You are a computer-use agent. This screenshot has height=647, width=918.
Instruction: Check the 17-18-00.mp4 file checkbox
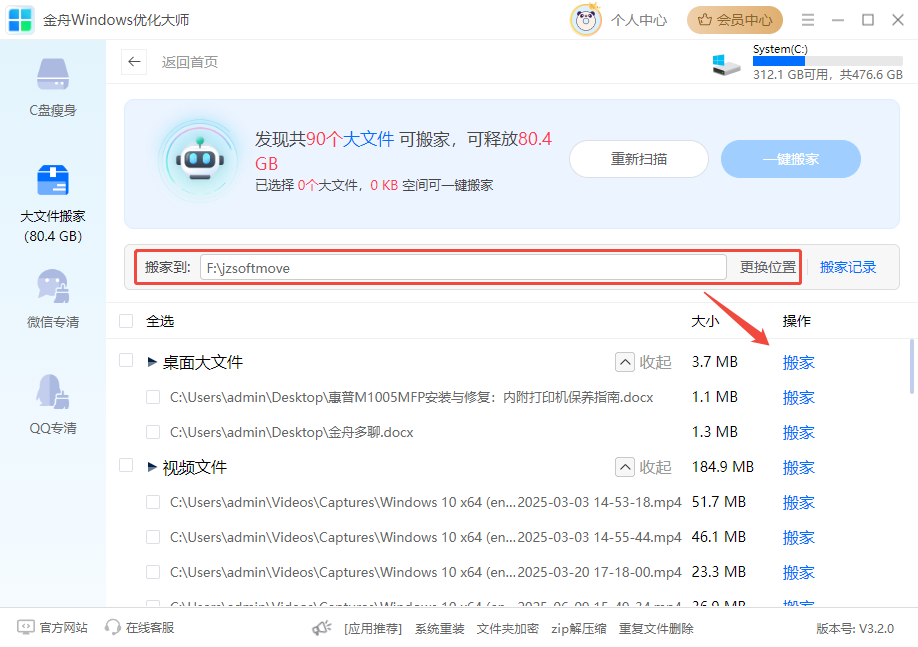coord(153,572)
